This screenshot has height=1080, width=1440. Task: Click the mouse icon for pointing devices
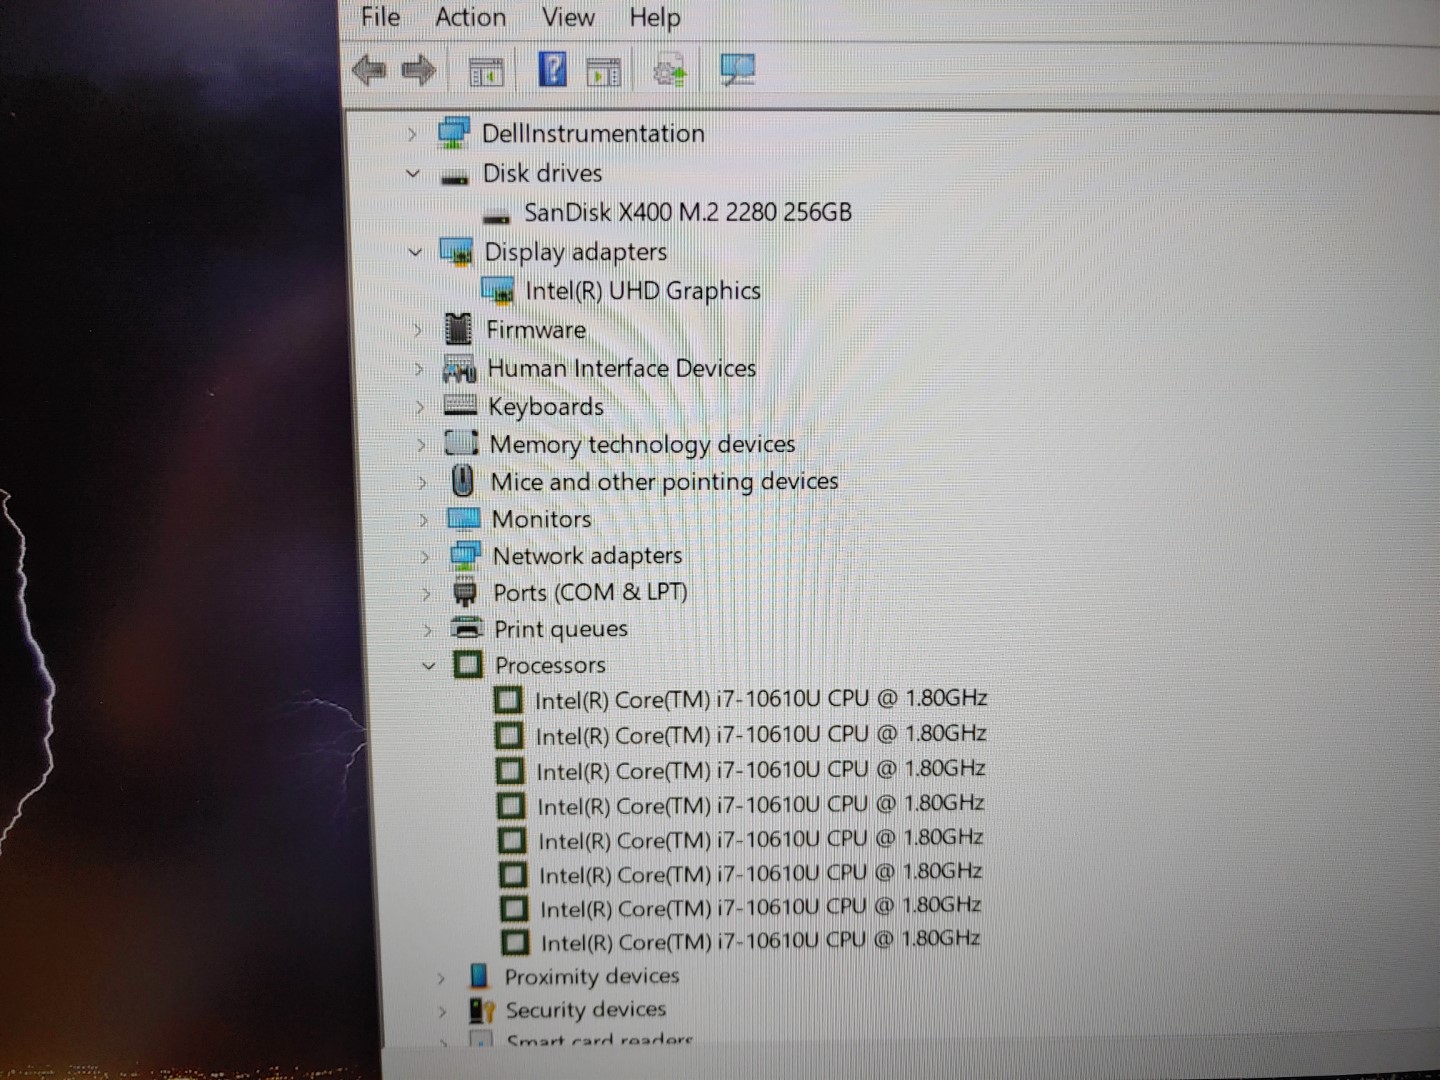point(462,481)
